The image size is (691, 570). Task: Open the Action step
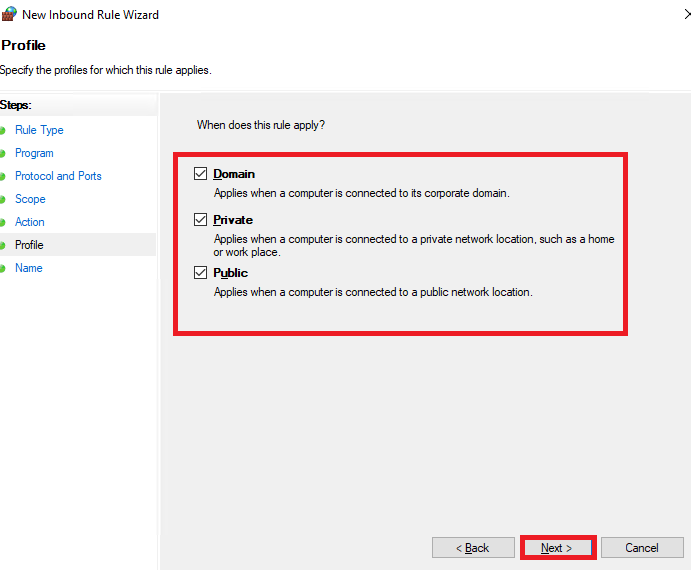coord(30,222)
